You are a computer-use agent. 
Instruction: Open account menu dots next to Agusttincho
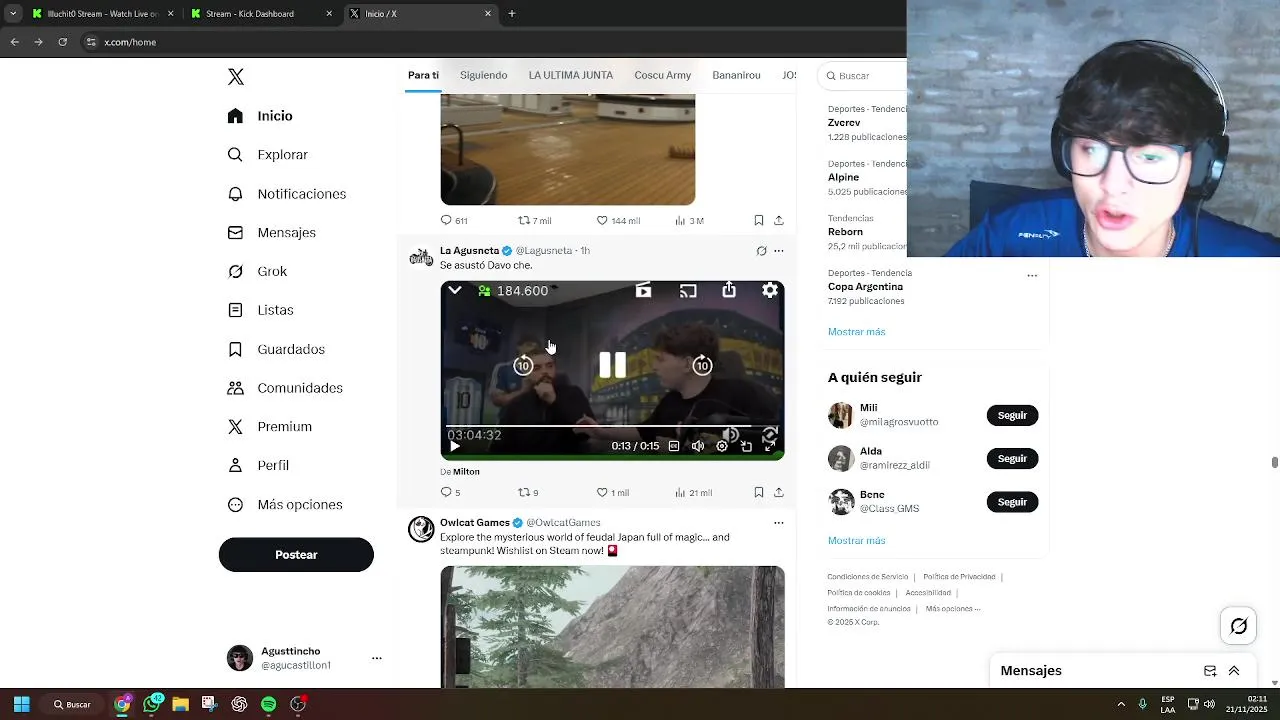tap(377, 658)
